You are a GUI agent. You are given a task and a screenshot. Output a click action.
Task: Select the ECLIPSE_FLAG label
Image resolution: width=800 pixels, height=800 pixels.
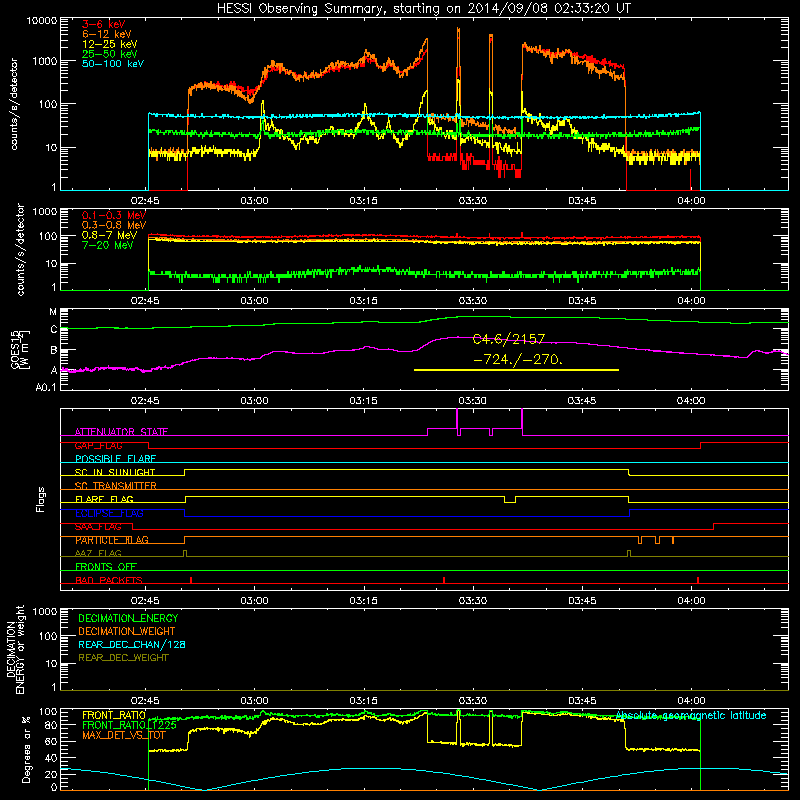(109, 513)
